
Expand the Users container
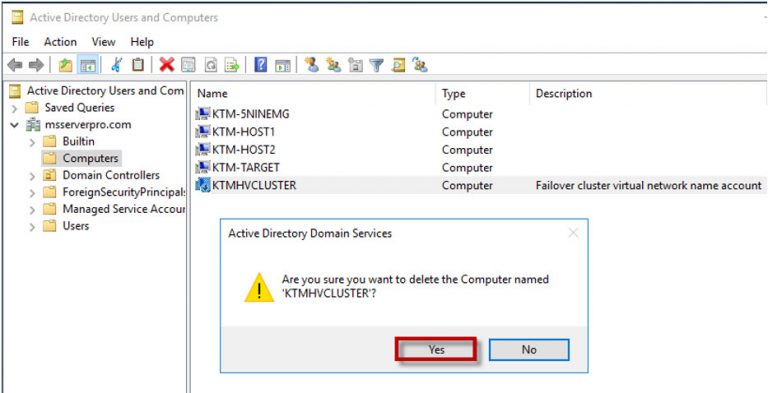click(32, 226)
